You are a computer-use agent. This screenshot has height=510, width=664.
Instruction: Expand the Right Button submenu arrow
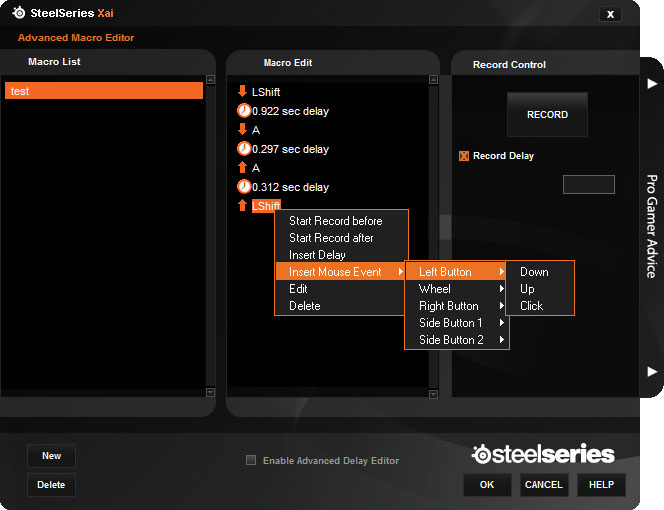pos(501,305)
